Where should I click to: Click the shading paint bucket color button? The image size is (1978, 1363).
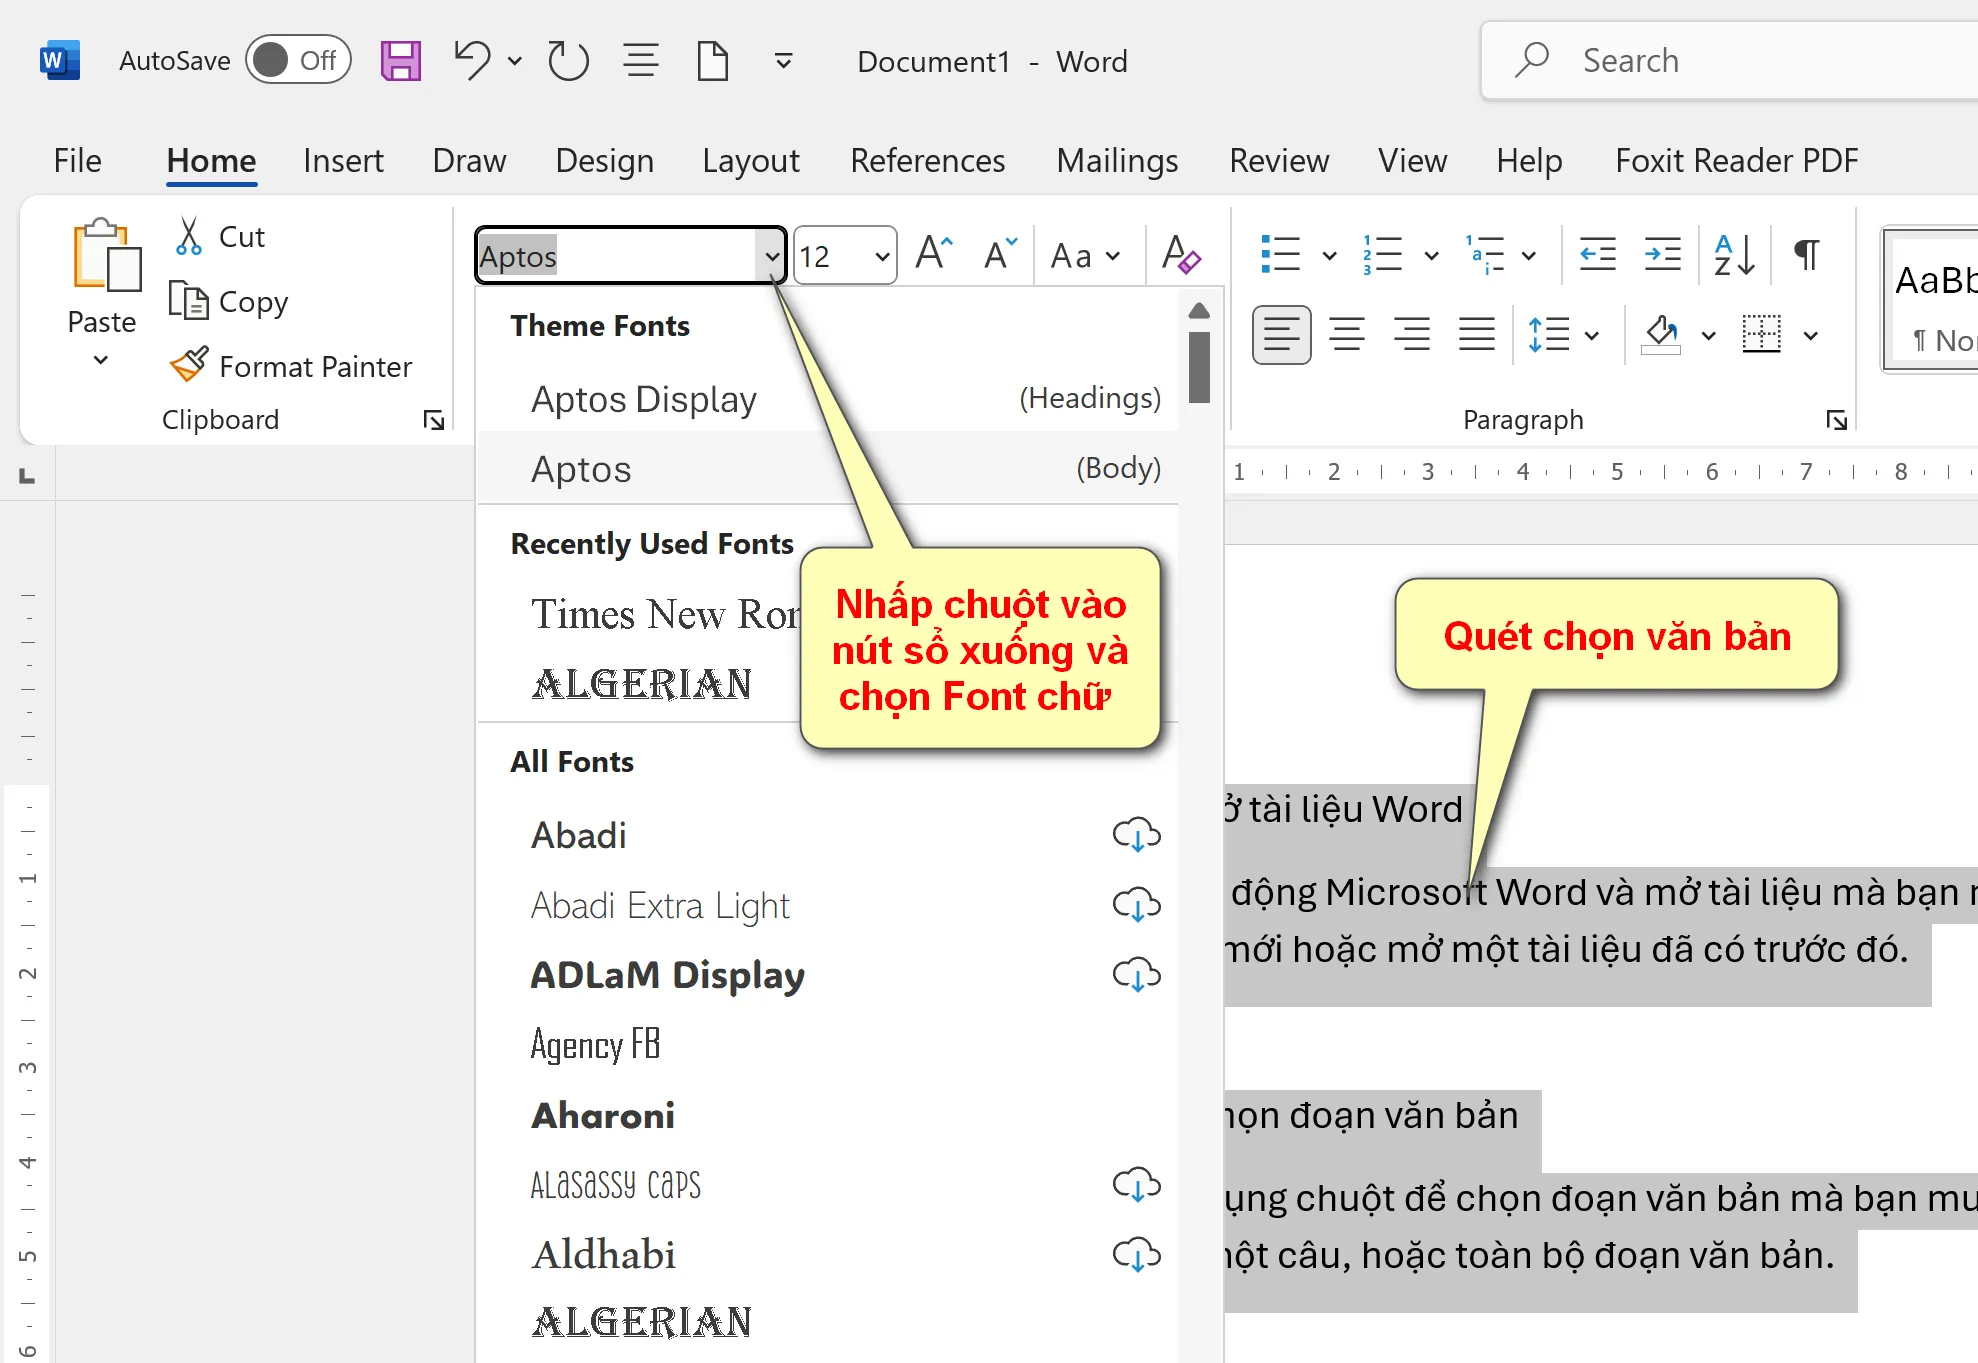click(1661, 334)
